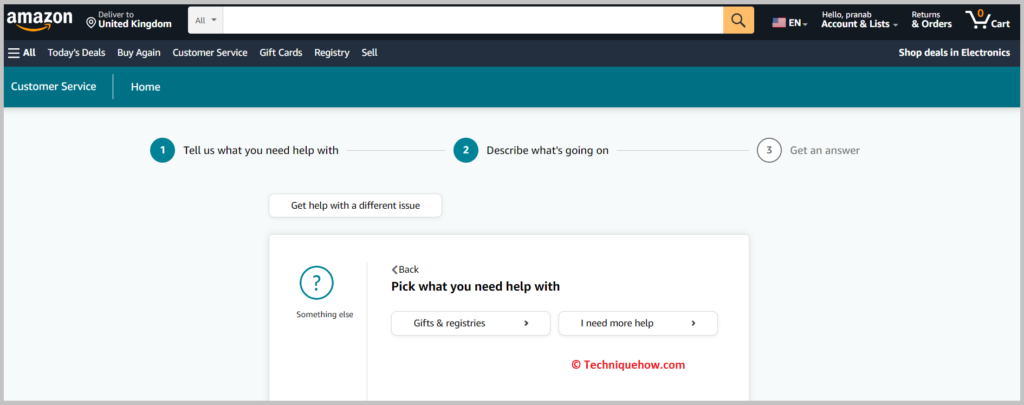Open the shopping cart icon
Screen dimensions: 1024x405
pyautogui.click(x=985, y=20)
